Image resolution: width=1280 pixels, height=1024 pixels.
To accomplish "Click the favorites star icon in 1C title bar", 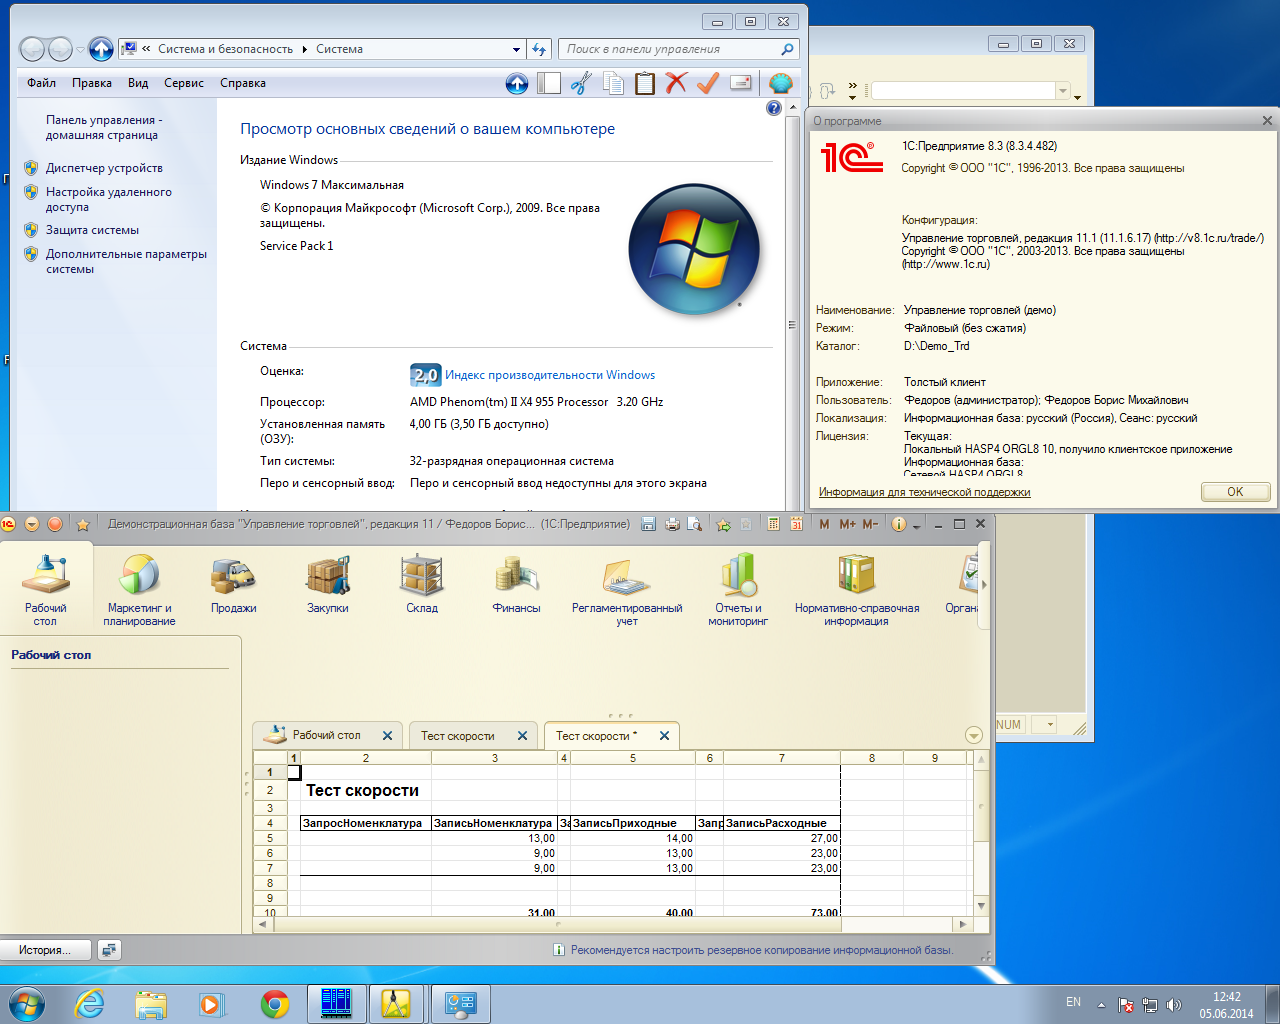I will tap(83, 524).
